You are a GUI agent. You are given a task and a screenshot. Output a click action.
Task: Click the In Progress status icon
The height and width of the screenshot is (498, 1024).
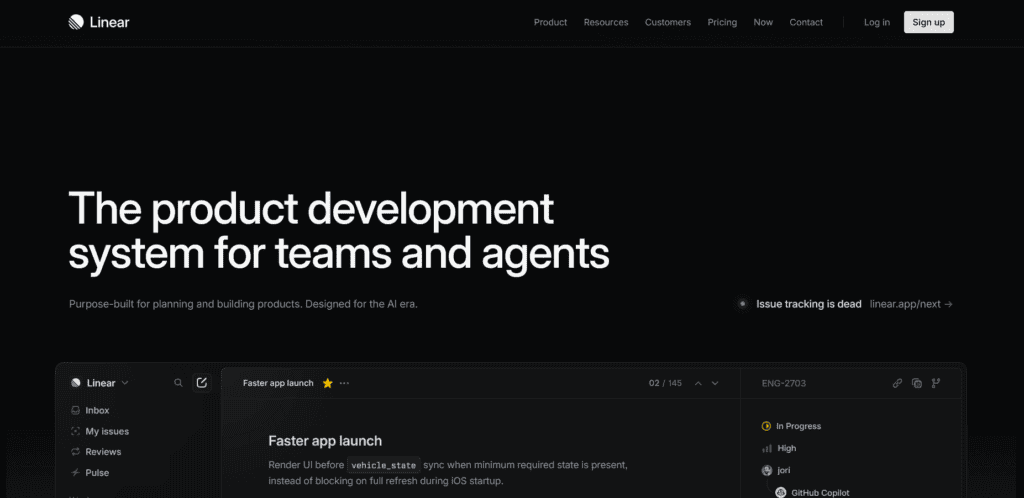click(767, 426)
